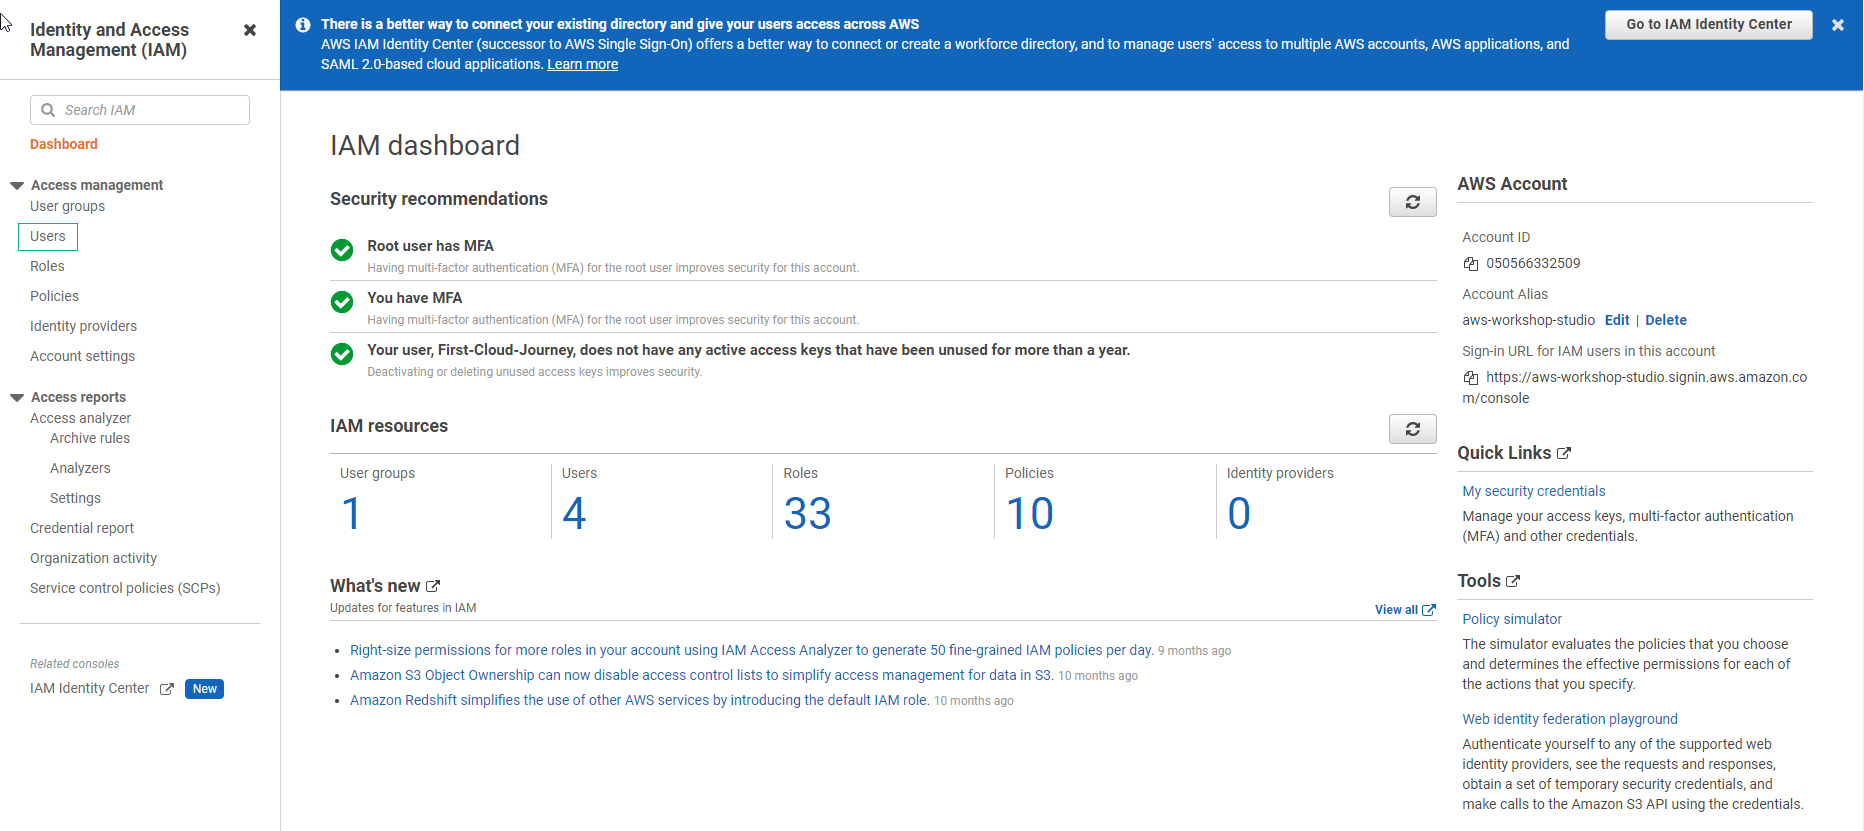The image size is (1864, 831).
Task: Open Web identity federation playground
Action: [1569, 719]
